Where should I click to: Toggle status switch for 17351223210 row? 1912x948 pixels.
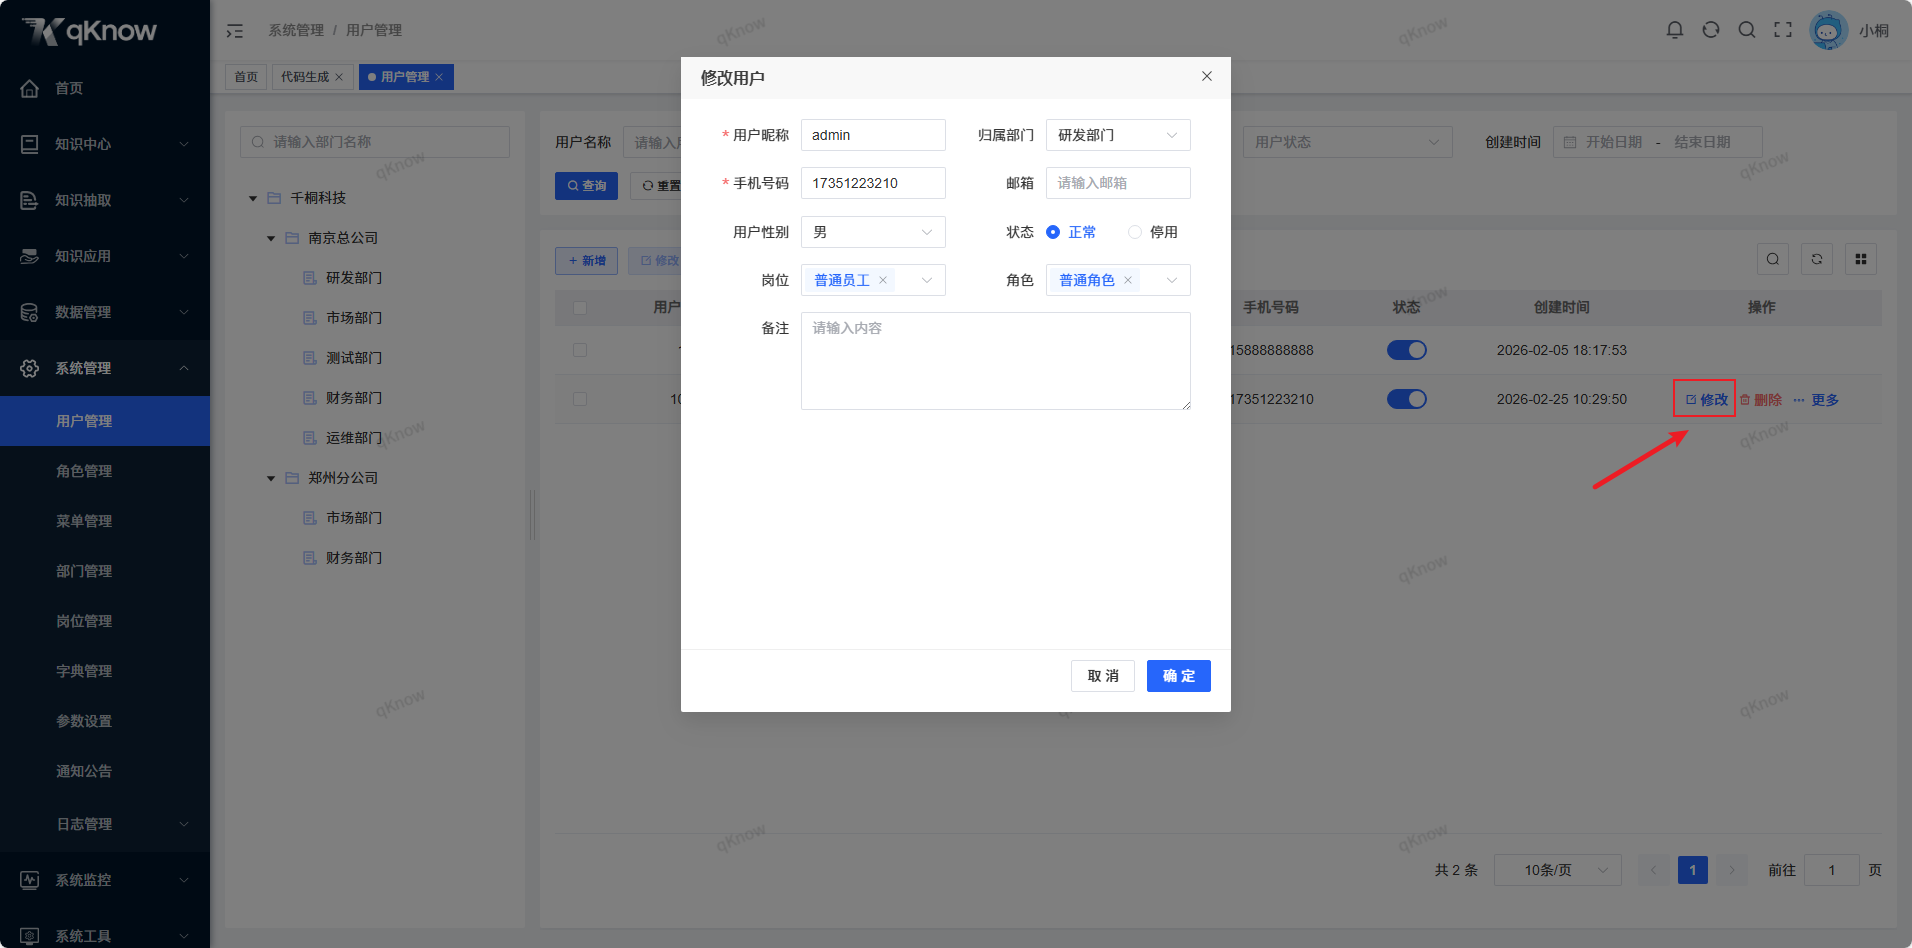[x=1407, y=399]
